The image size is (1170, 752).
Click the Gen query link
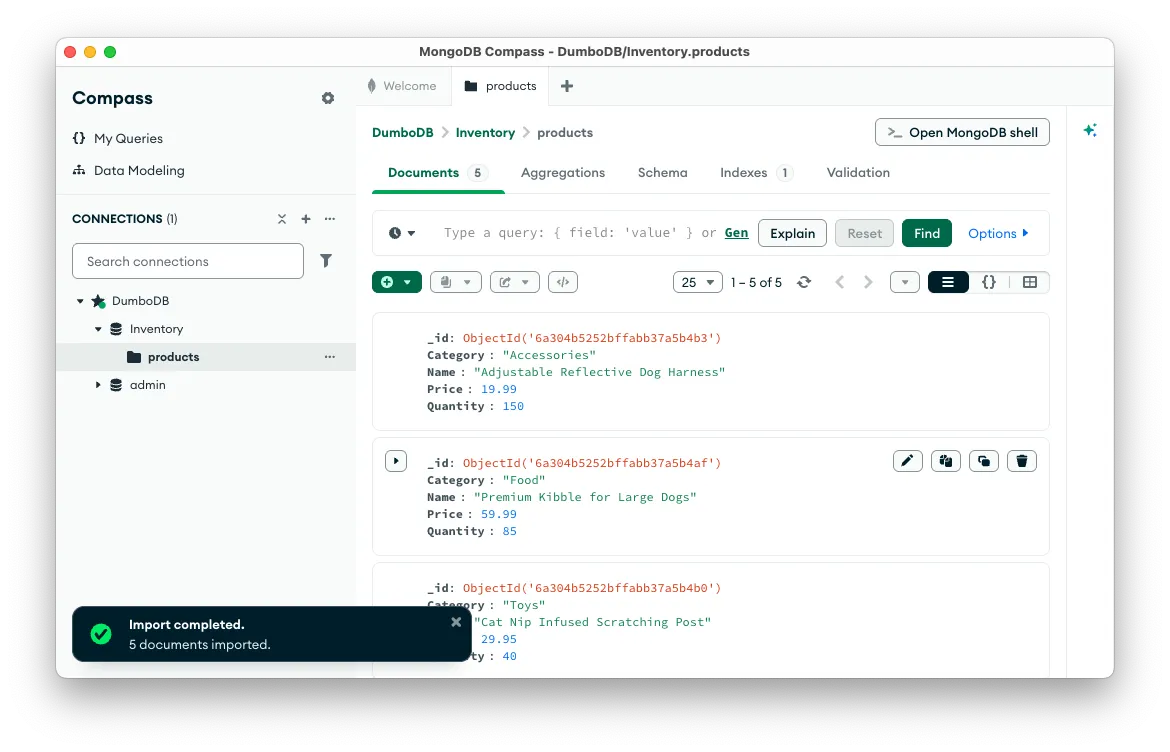(736, 234)
